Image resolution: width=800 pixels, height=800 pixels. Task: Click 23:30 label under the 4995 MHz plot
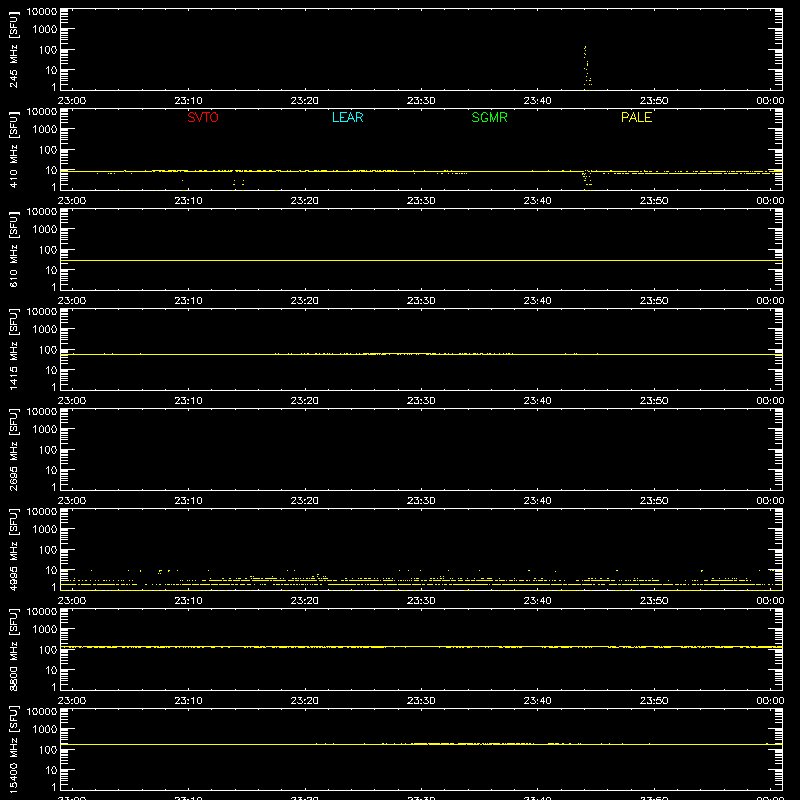[x=421, y=601]
